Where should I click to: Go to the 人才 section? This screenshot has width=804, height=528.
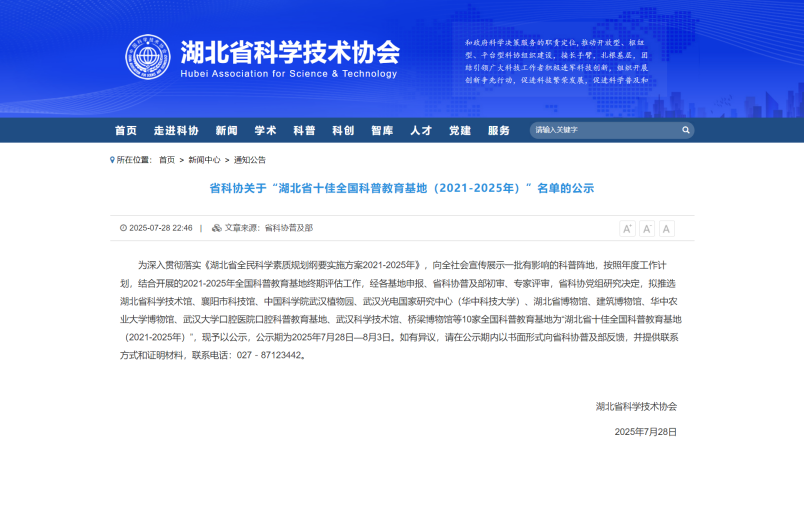(x=421, y=131)
